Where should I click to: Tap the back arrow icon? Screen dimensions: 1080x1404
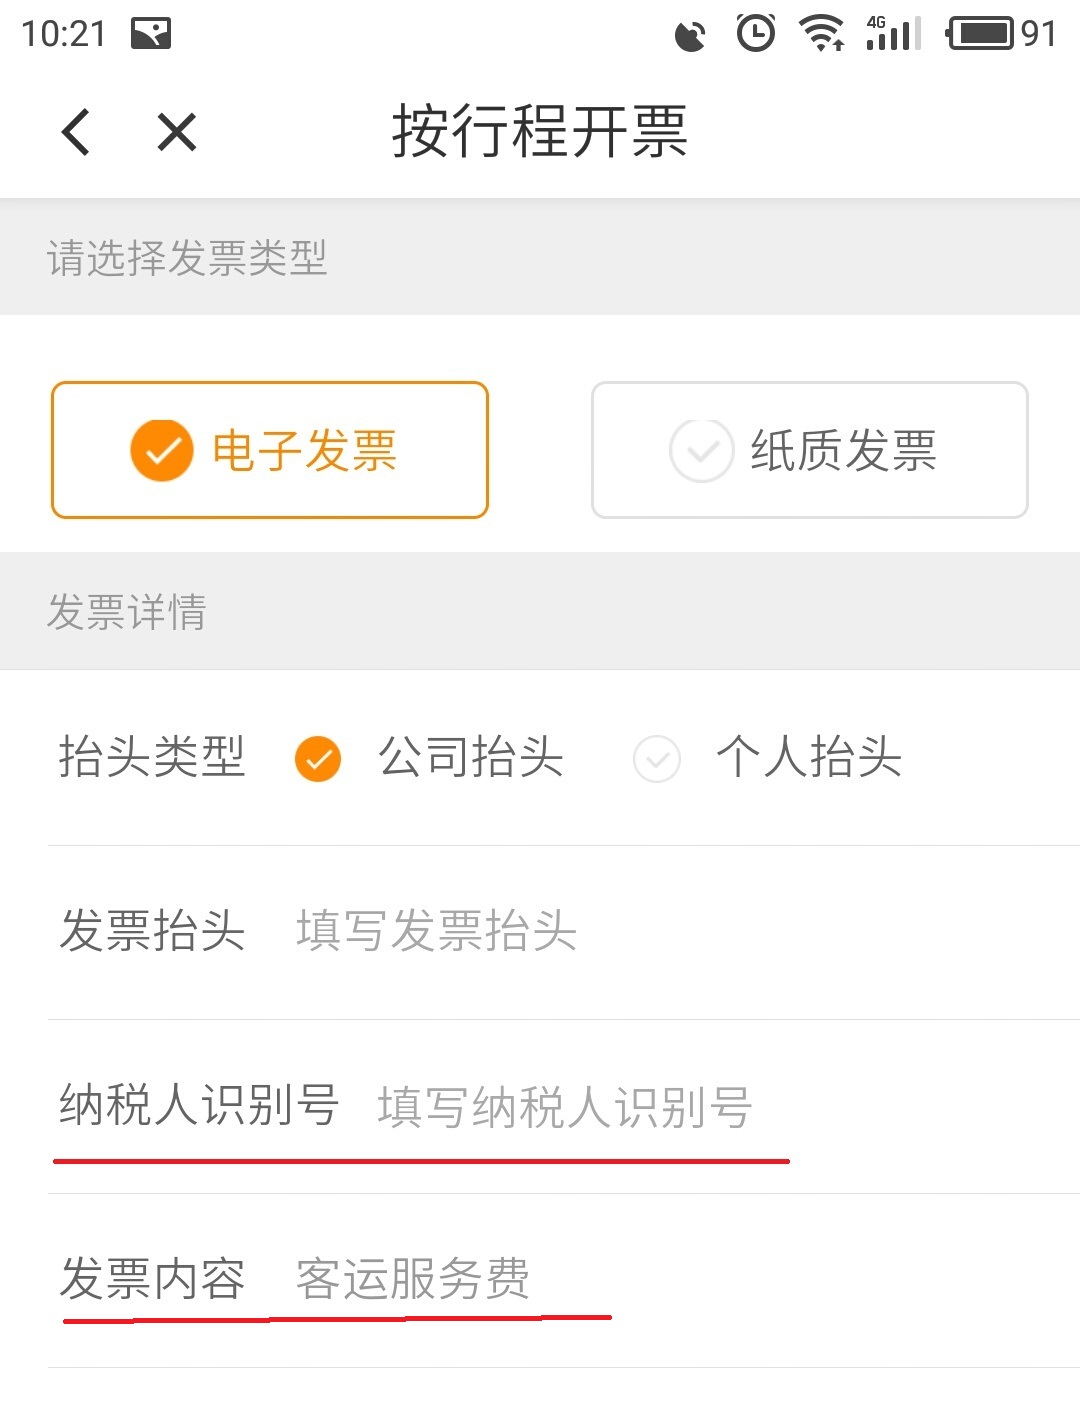tap(76, 131)
